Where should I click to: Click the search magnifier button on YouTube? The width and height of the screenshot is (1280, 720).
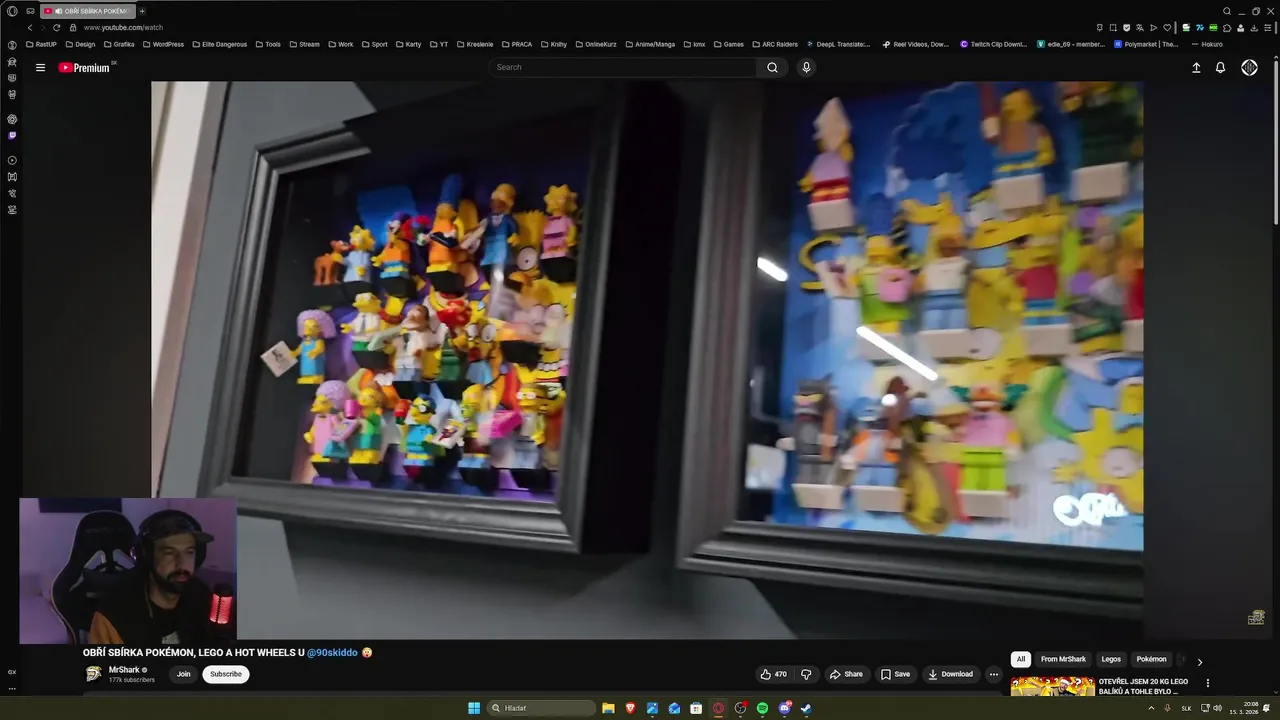pos(772,67)
